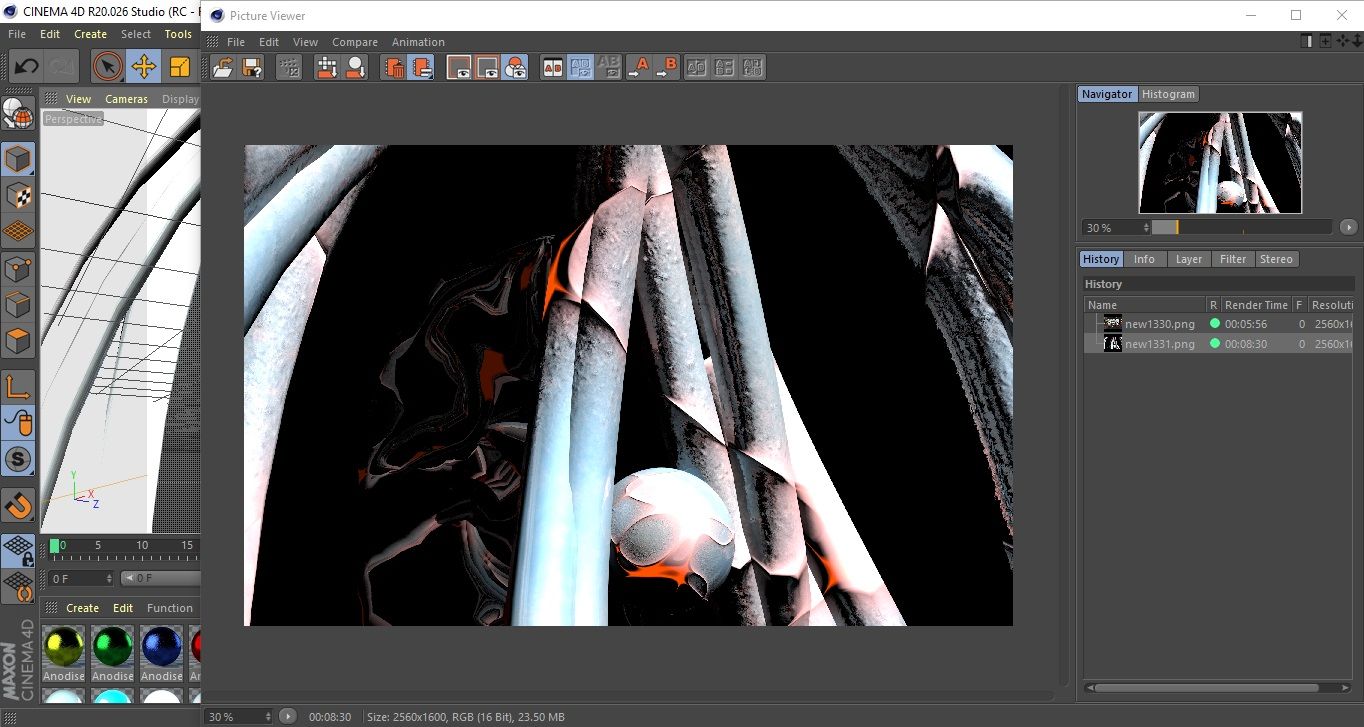
Task: Click the Navigator preview thumbnail
Action: click(x=1220, y=162)
